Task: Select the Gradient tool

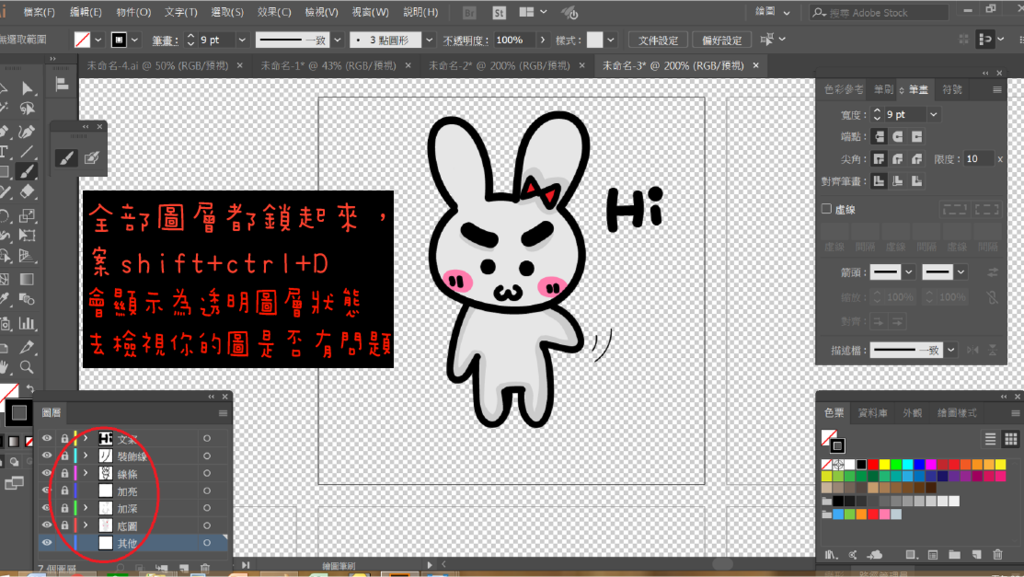Action: [27, 279]
